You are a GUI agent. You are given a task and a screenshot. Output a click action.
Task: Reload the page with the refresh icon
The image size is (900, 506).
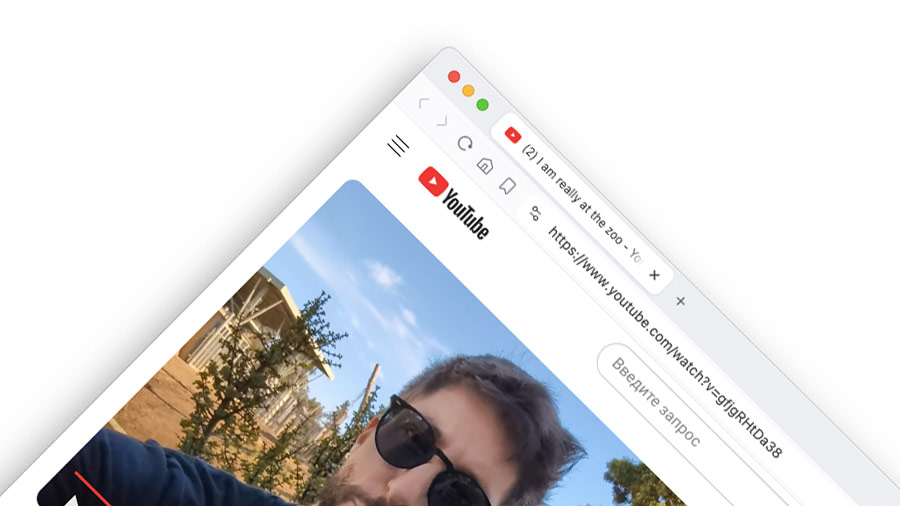[465, 143]
